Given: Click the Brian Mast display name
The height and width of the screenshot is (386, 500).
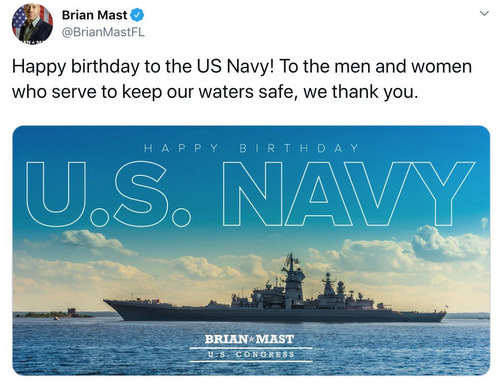Looking at the screenshot, I should coord(95,15).
